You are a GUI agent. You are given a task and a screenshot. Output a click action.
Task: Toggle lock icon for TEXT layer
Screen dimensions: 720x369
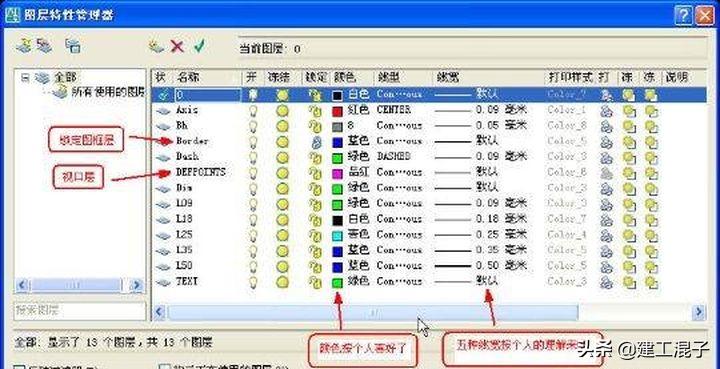tap(315, 282)
